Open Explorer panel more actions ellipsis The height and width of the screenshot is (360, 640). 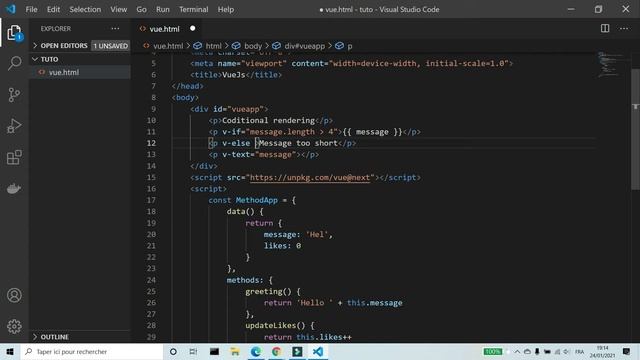pyautogui.click(x=116, y=29)
